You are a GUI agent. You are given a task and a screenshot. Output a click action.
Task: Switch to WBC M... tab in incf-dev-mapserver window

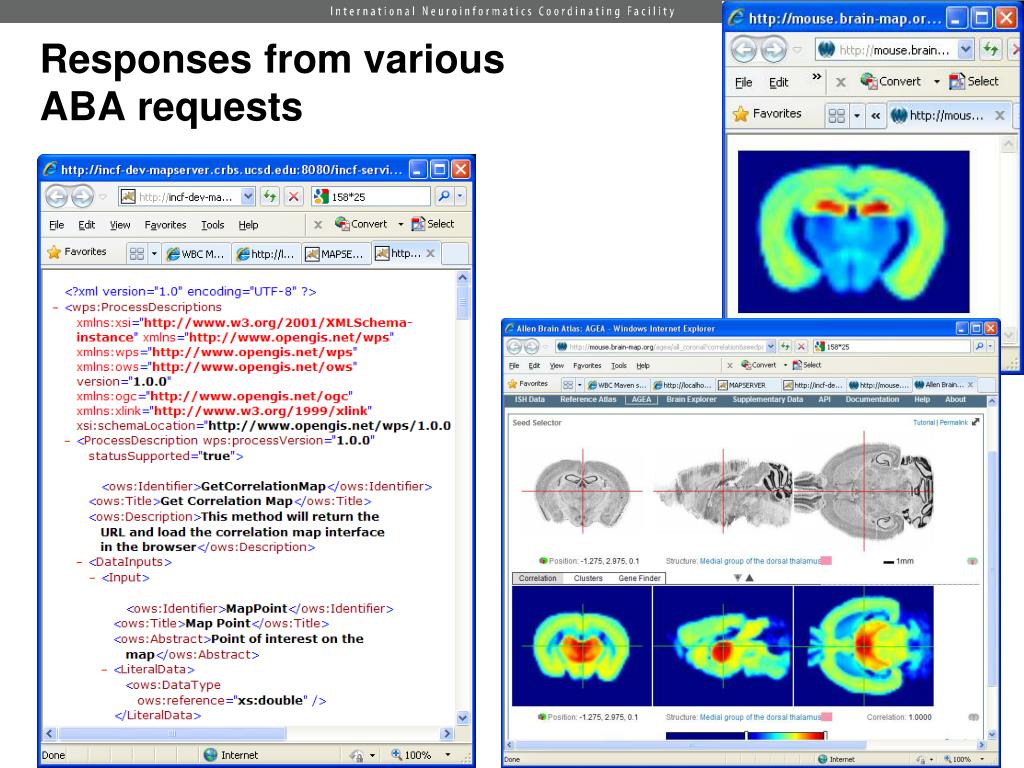(195, 253)
